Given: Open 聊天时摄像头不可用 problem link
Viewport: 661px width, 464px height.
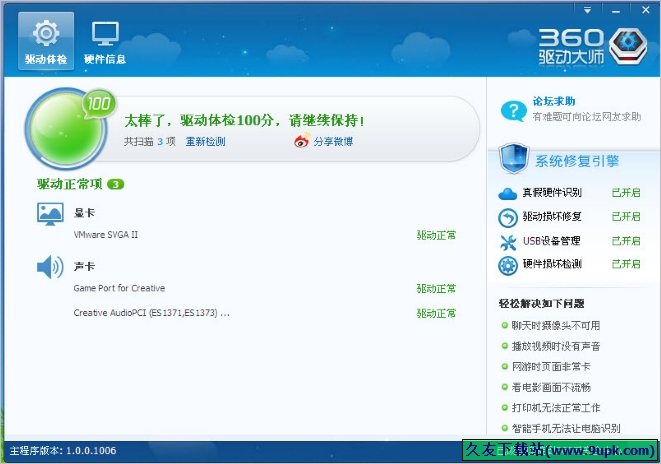Looking at the screenshot, I should pyautogui.click(x=556, y=326).
